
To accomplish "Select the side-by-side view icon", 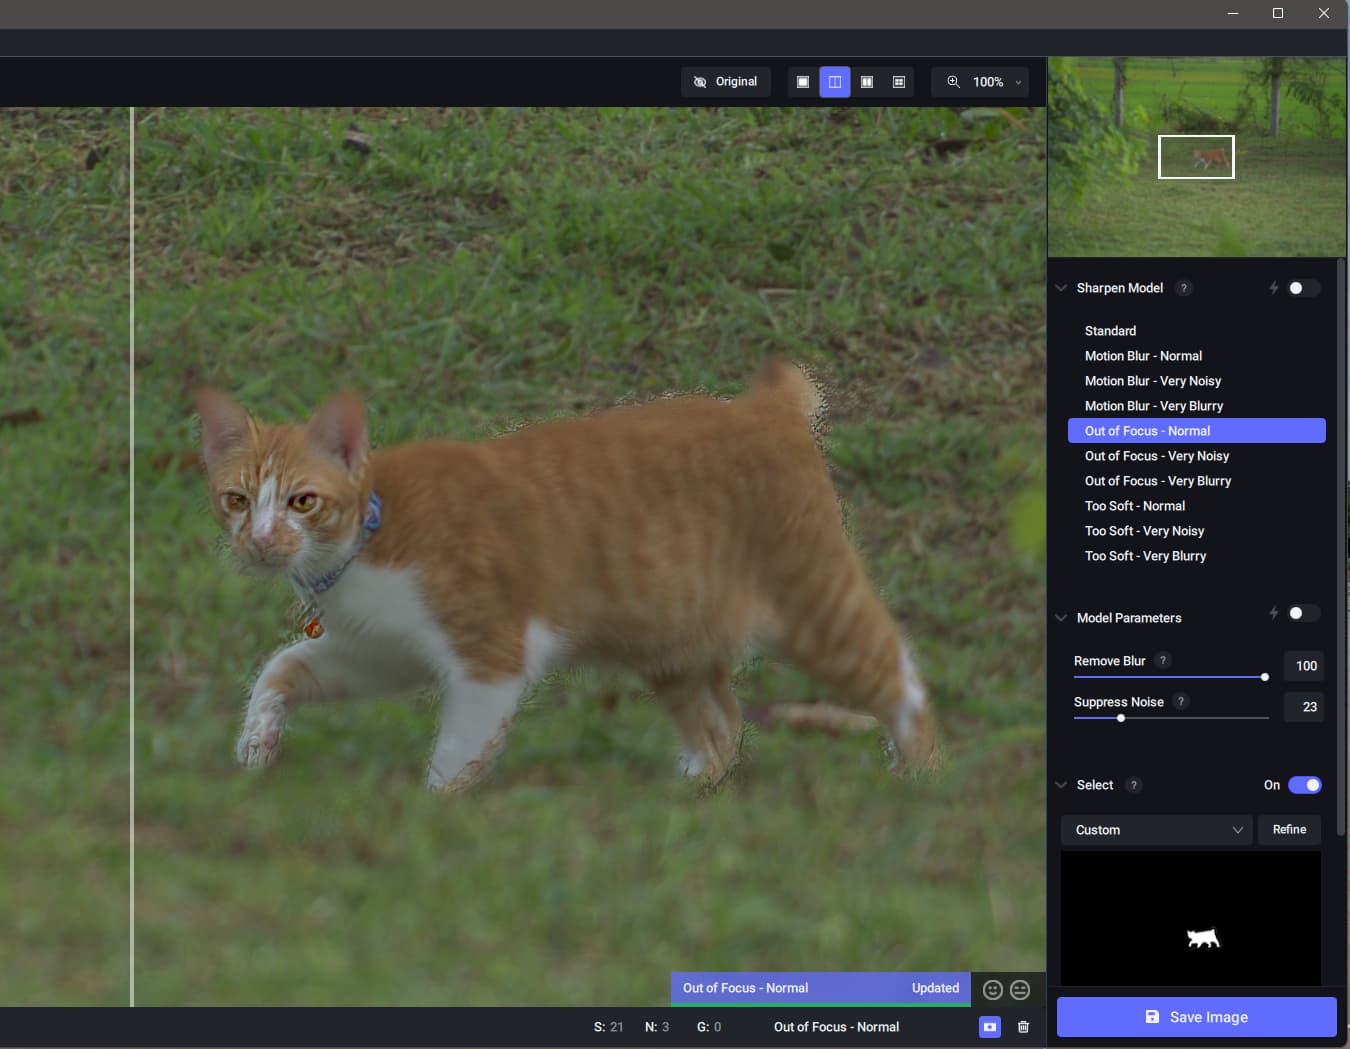I will pos(867,82).
